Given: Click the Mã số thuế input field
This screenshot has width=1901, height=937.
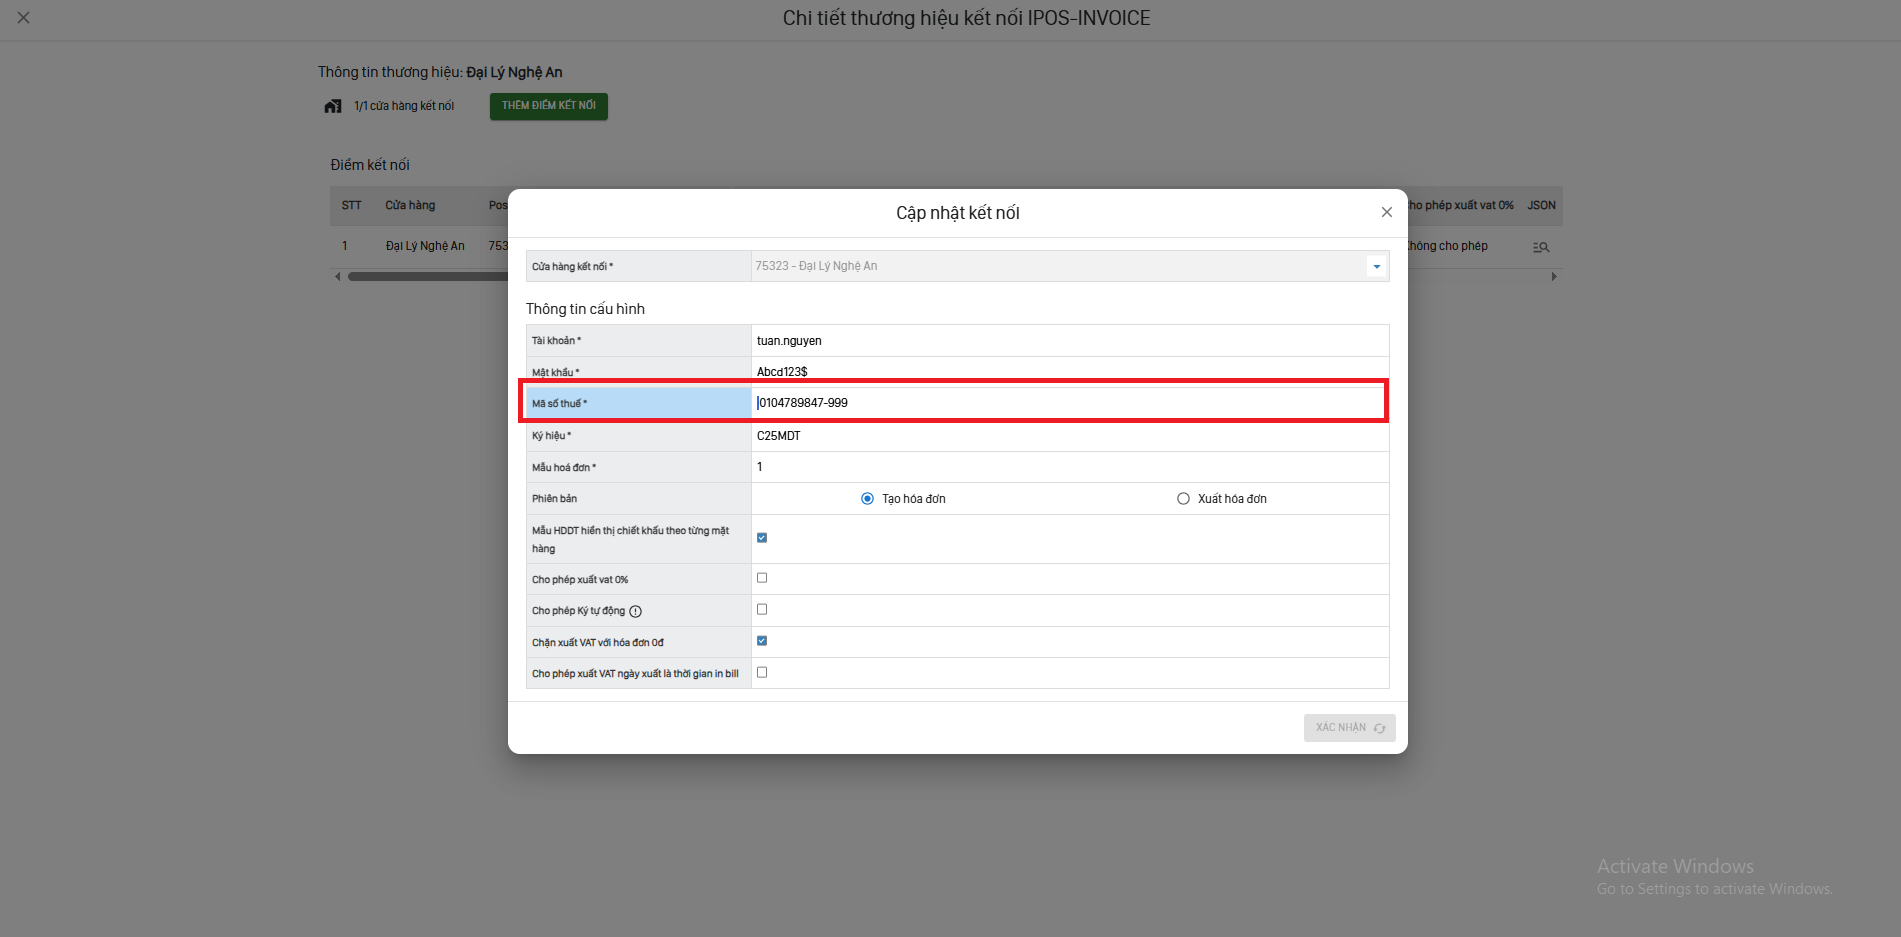Looking at the screenshot, I should click(1067, 403).
